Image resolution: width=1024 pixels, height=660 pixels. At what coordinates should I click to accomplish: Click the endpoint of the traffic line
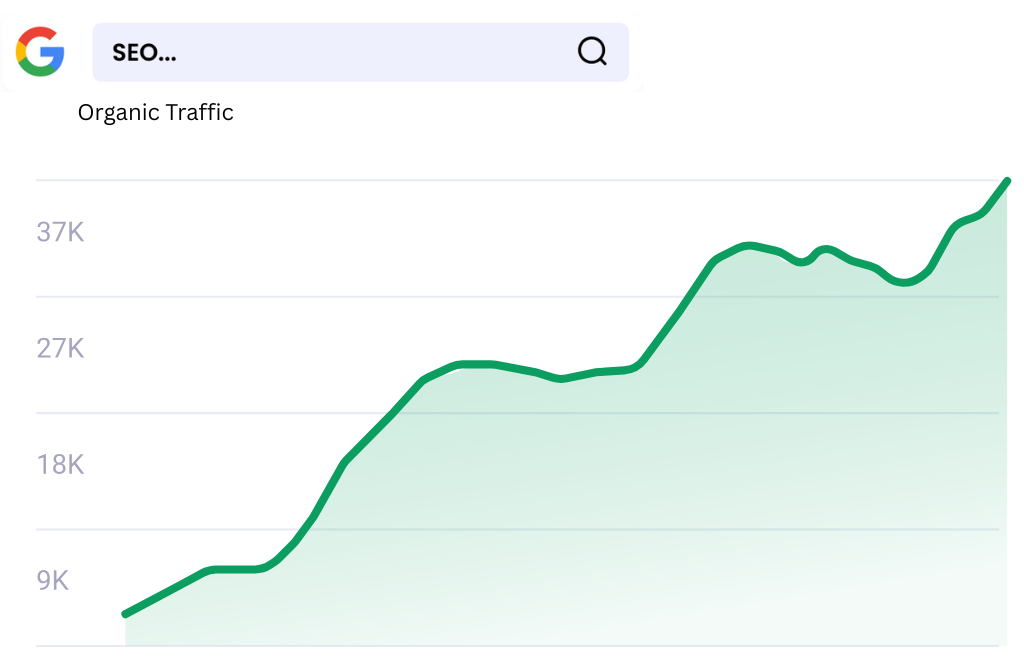(1008, 181)
